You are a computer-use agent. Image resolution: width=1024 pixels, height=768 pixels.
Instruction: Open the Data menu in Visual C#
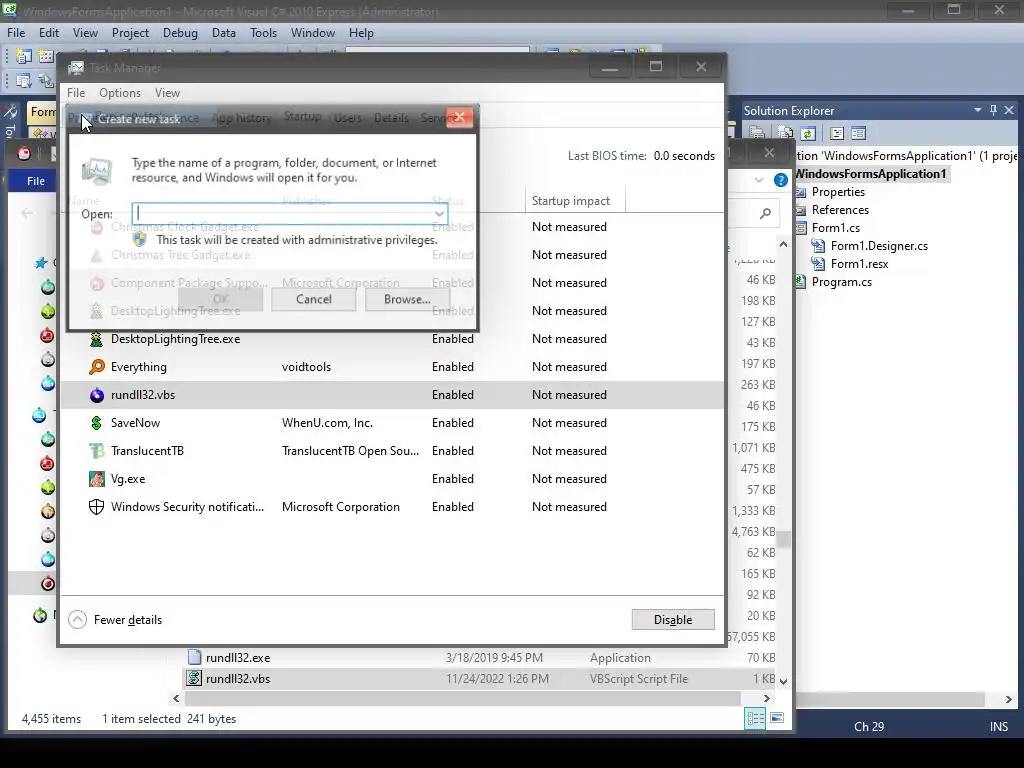pos(223,33)
